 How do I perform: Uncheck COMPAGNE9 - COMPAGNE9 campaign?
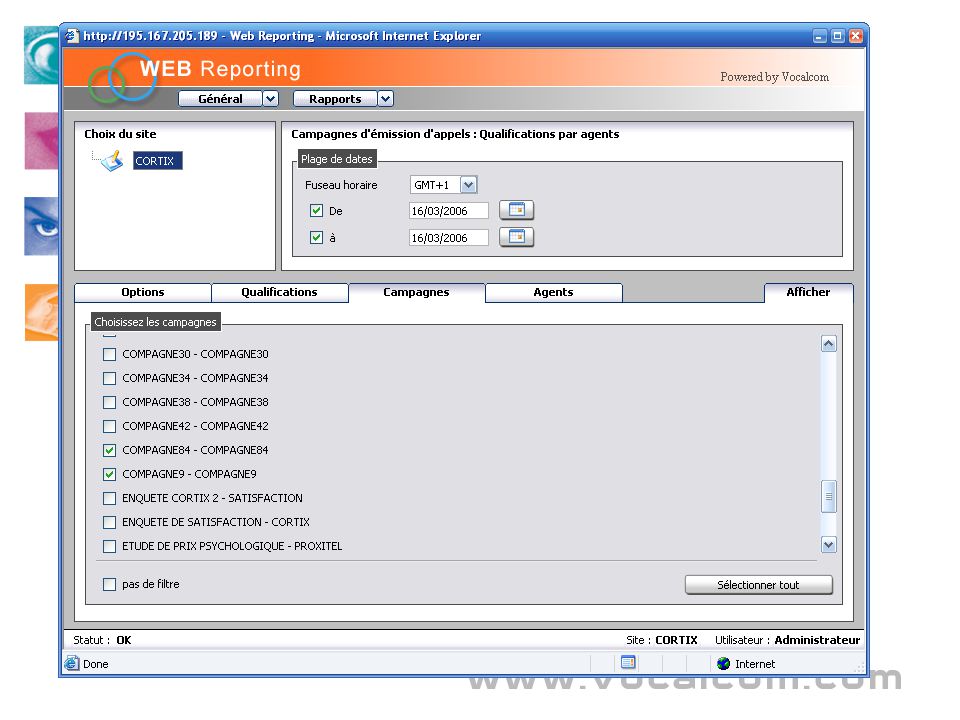tap(109, 474)
